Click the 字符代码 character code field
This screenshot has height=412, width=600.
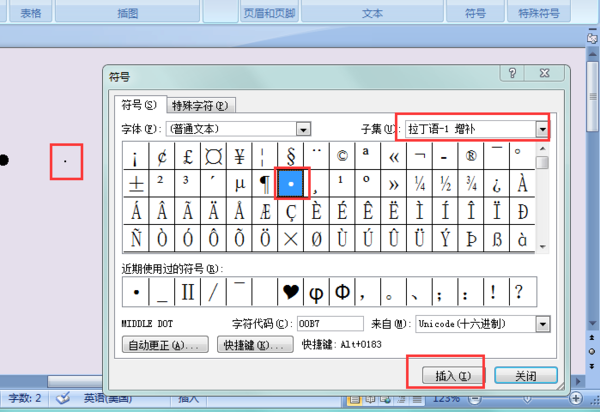(x=335, y=324)
